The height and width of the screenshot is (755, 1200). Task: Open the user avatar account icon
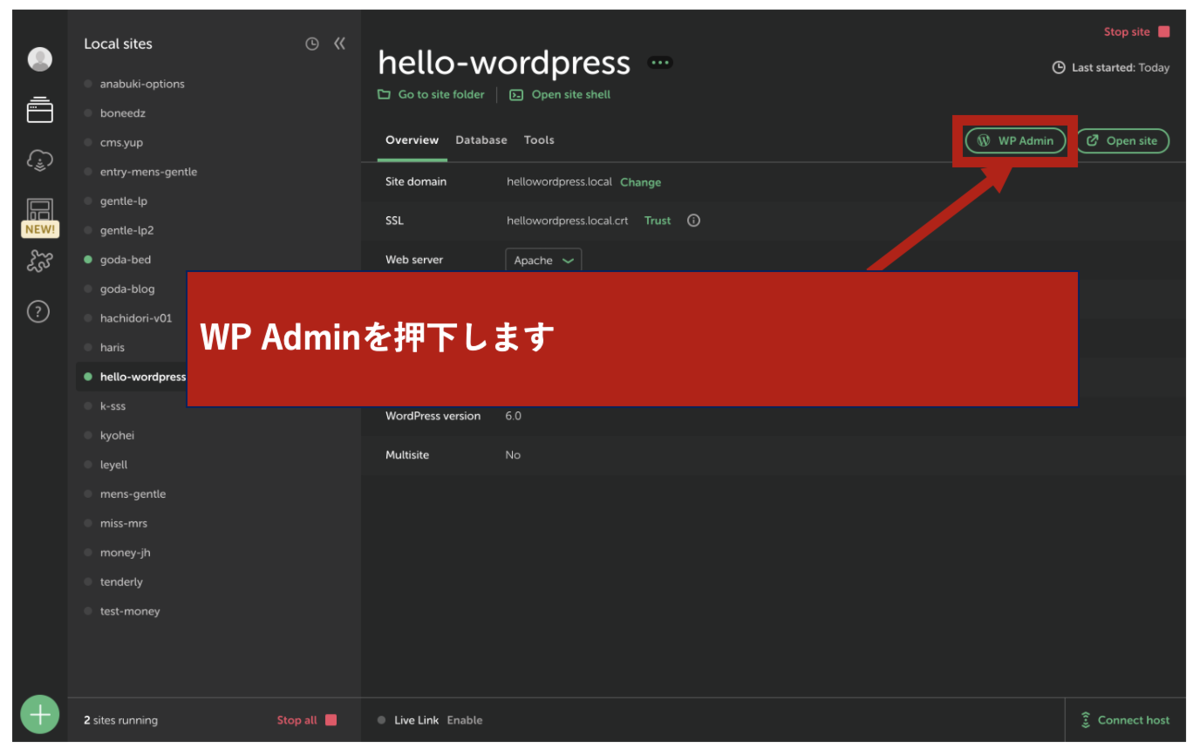[40, 59]
